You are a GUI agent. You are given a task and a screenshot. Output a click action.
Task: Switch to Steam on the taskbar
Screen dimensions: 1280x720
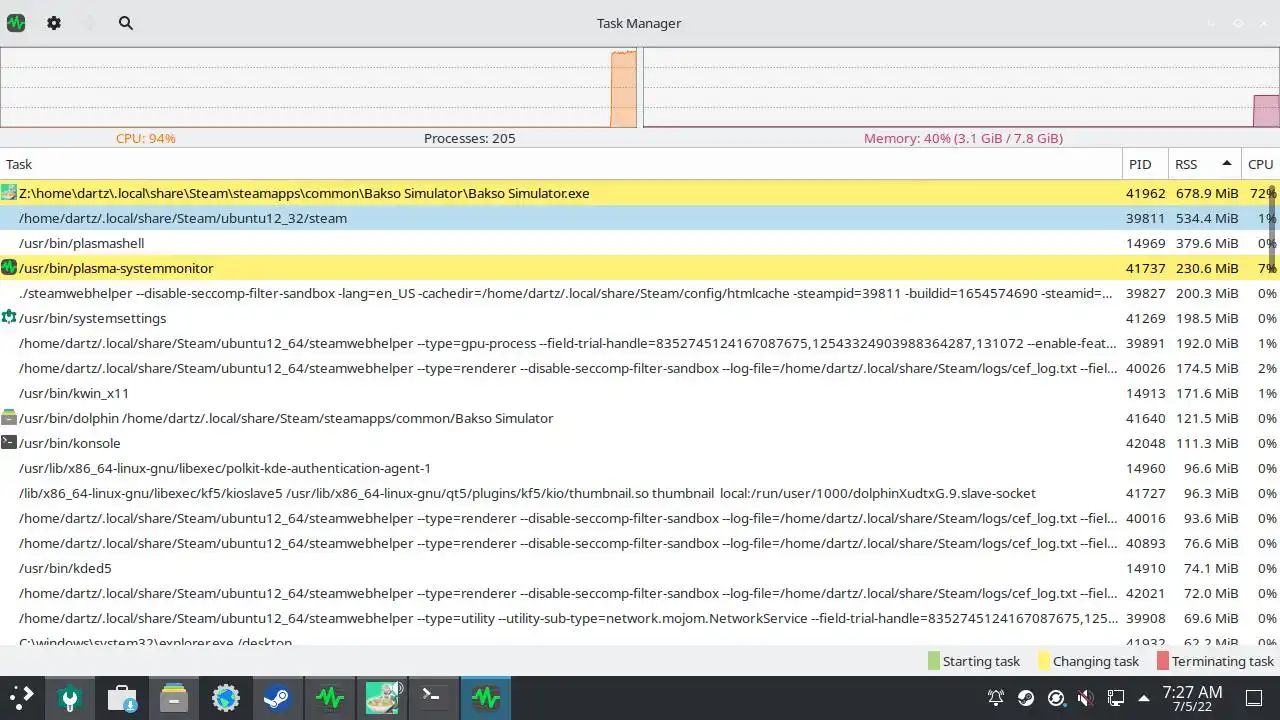click(277, 697)
